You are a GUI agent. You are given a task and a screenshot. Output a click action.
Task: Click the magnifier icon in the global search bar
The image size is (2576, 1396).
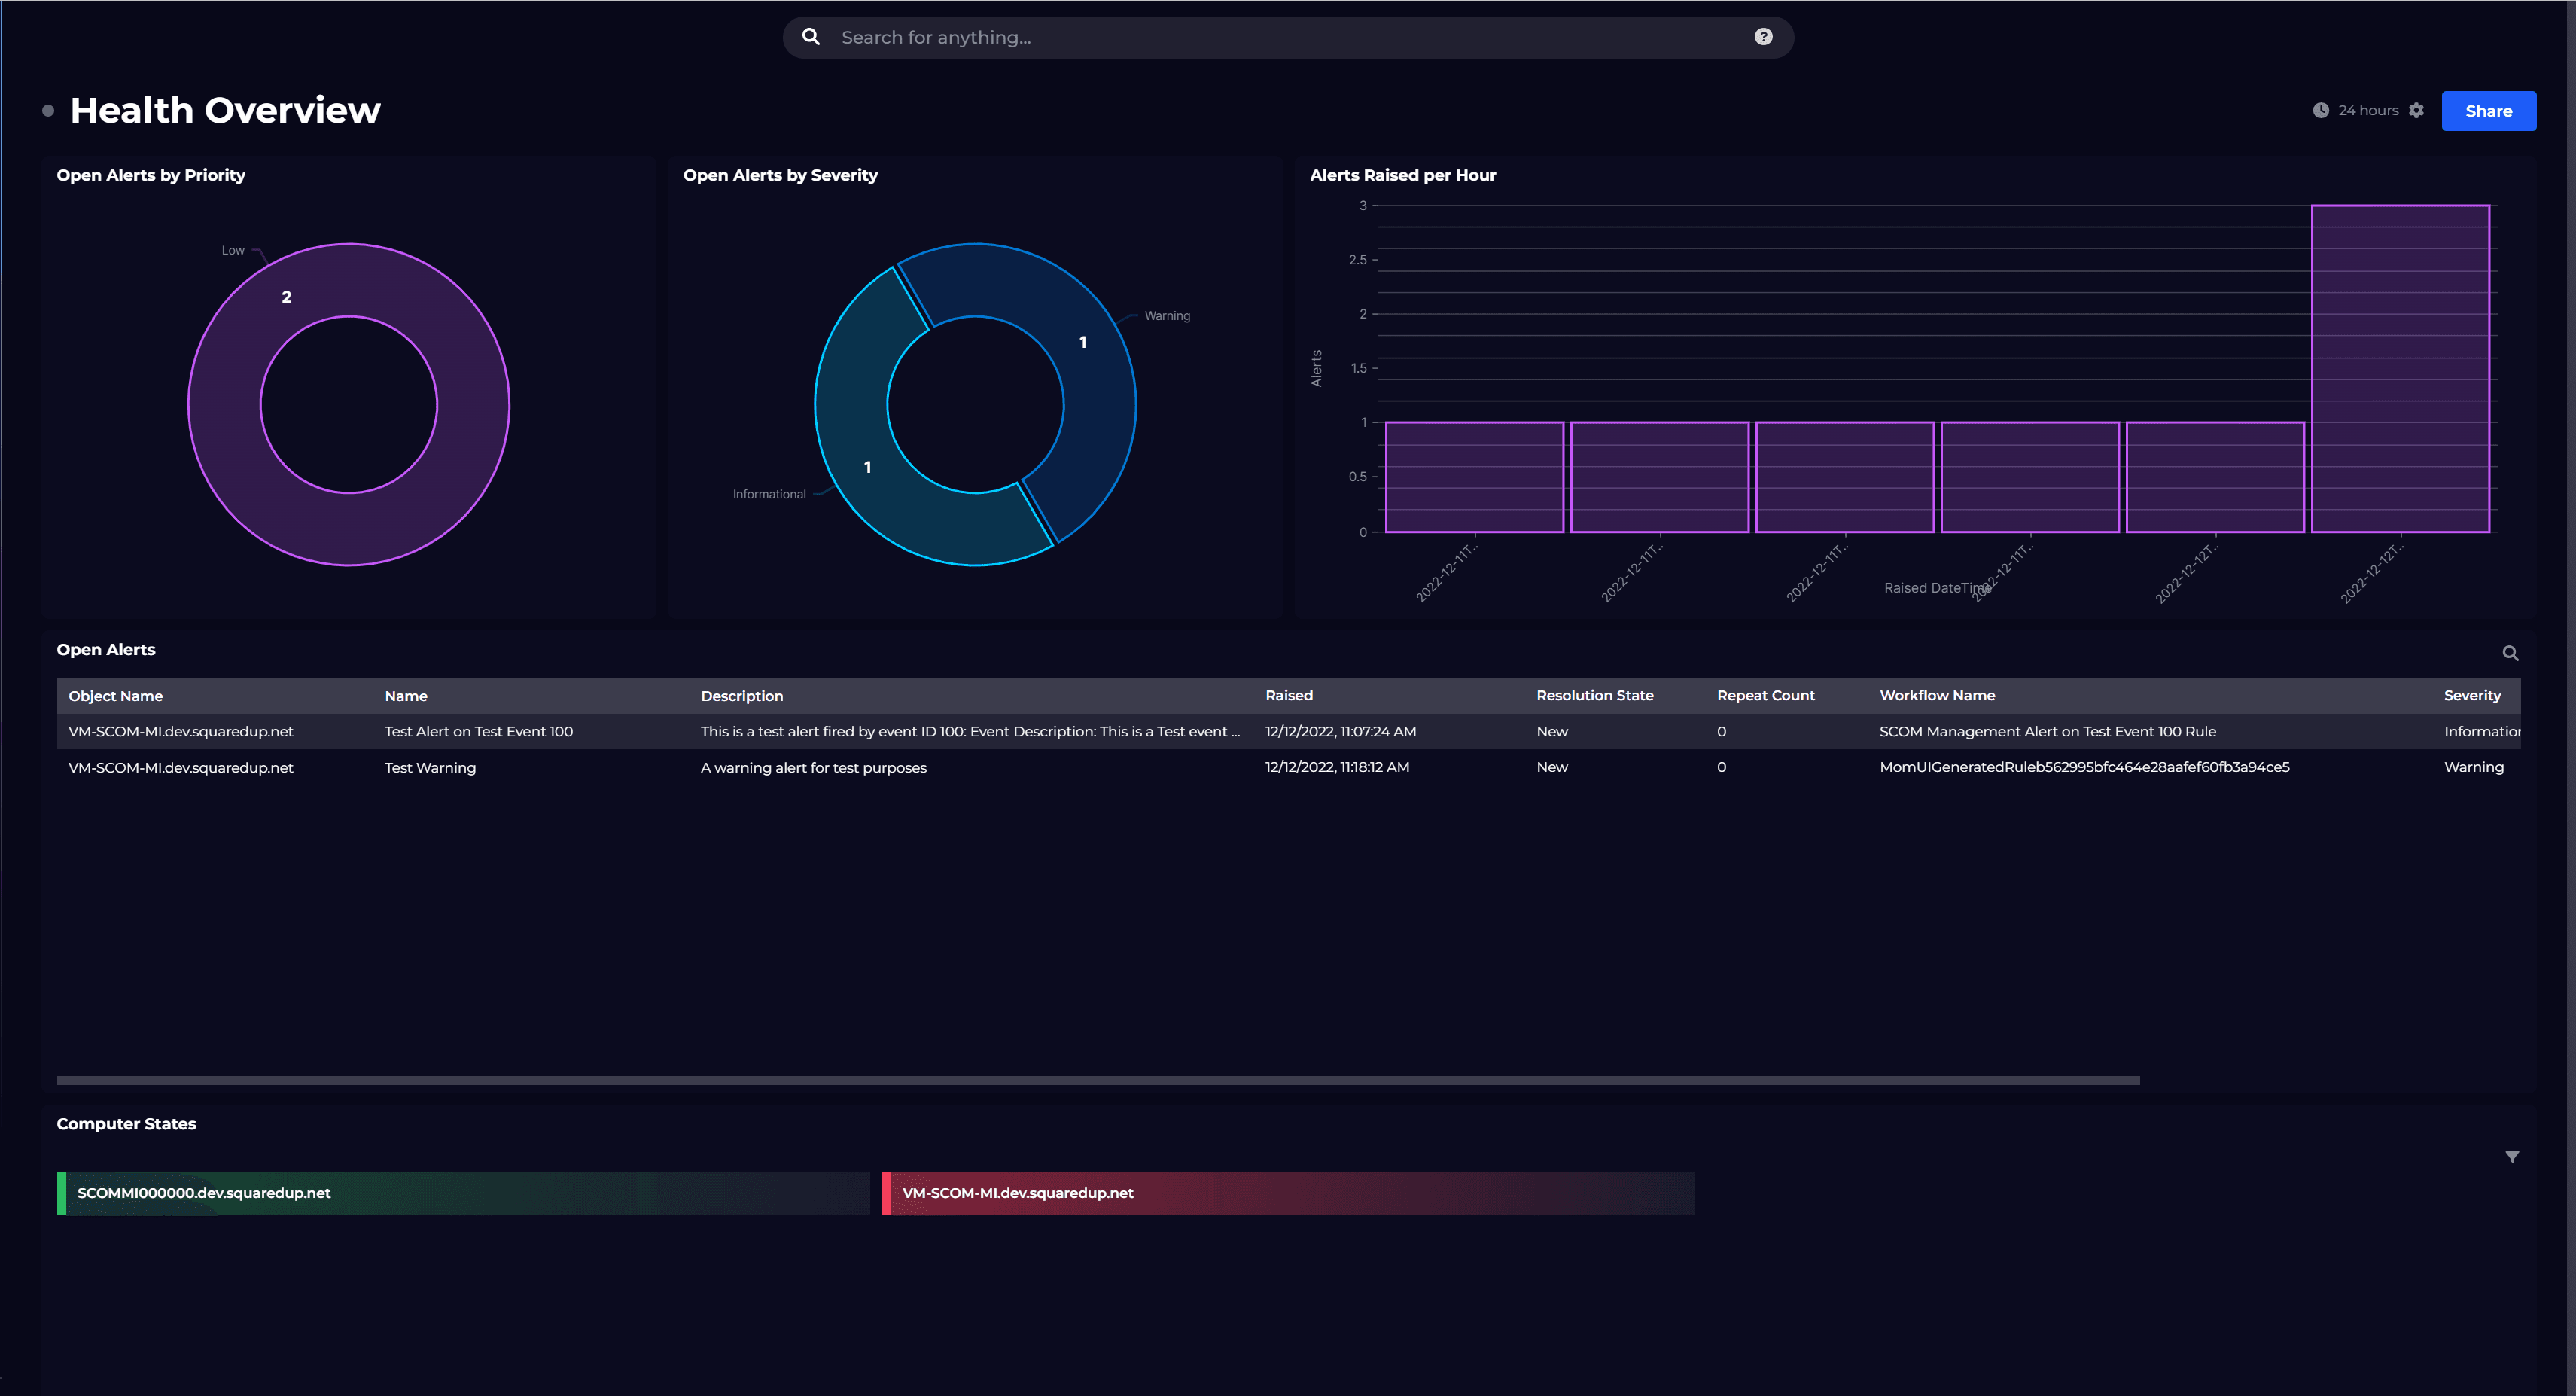pos(810,36)
